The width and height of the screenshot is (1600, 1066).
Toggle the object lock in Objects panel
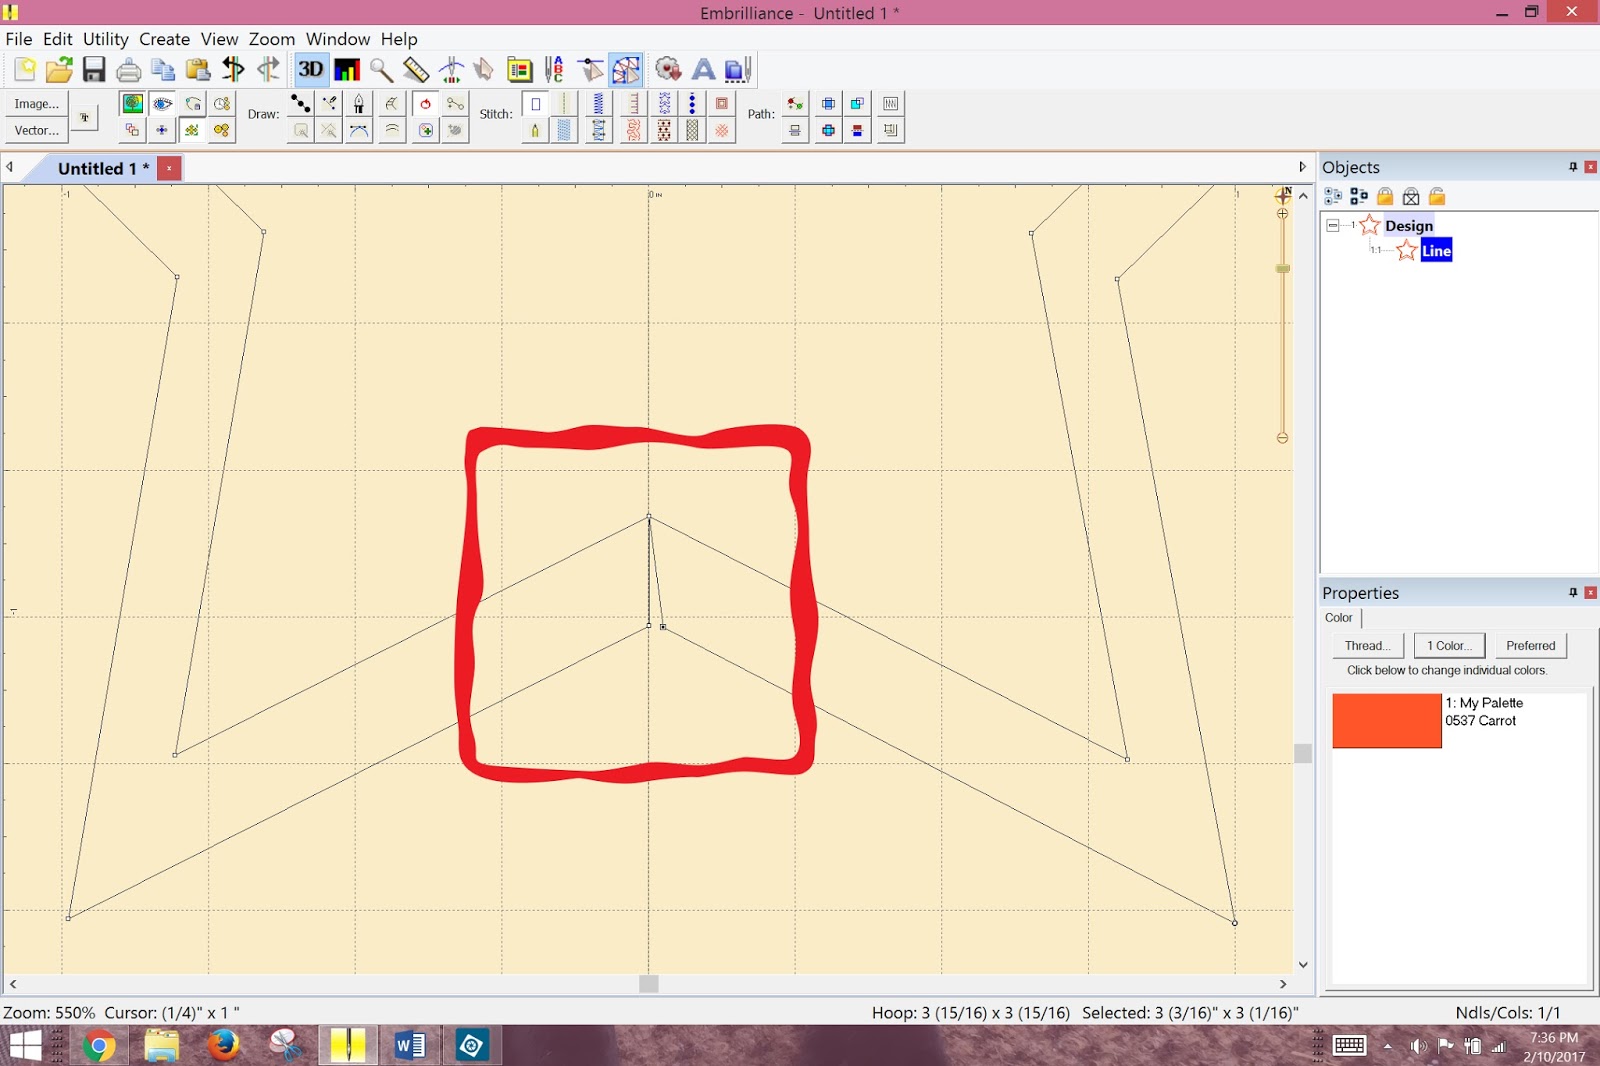click(x=1385, y=196)
